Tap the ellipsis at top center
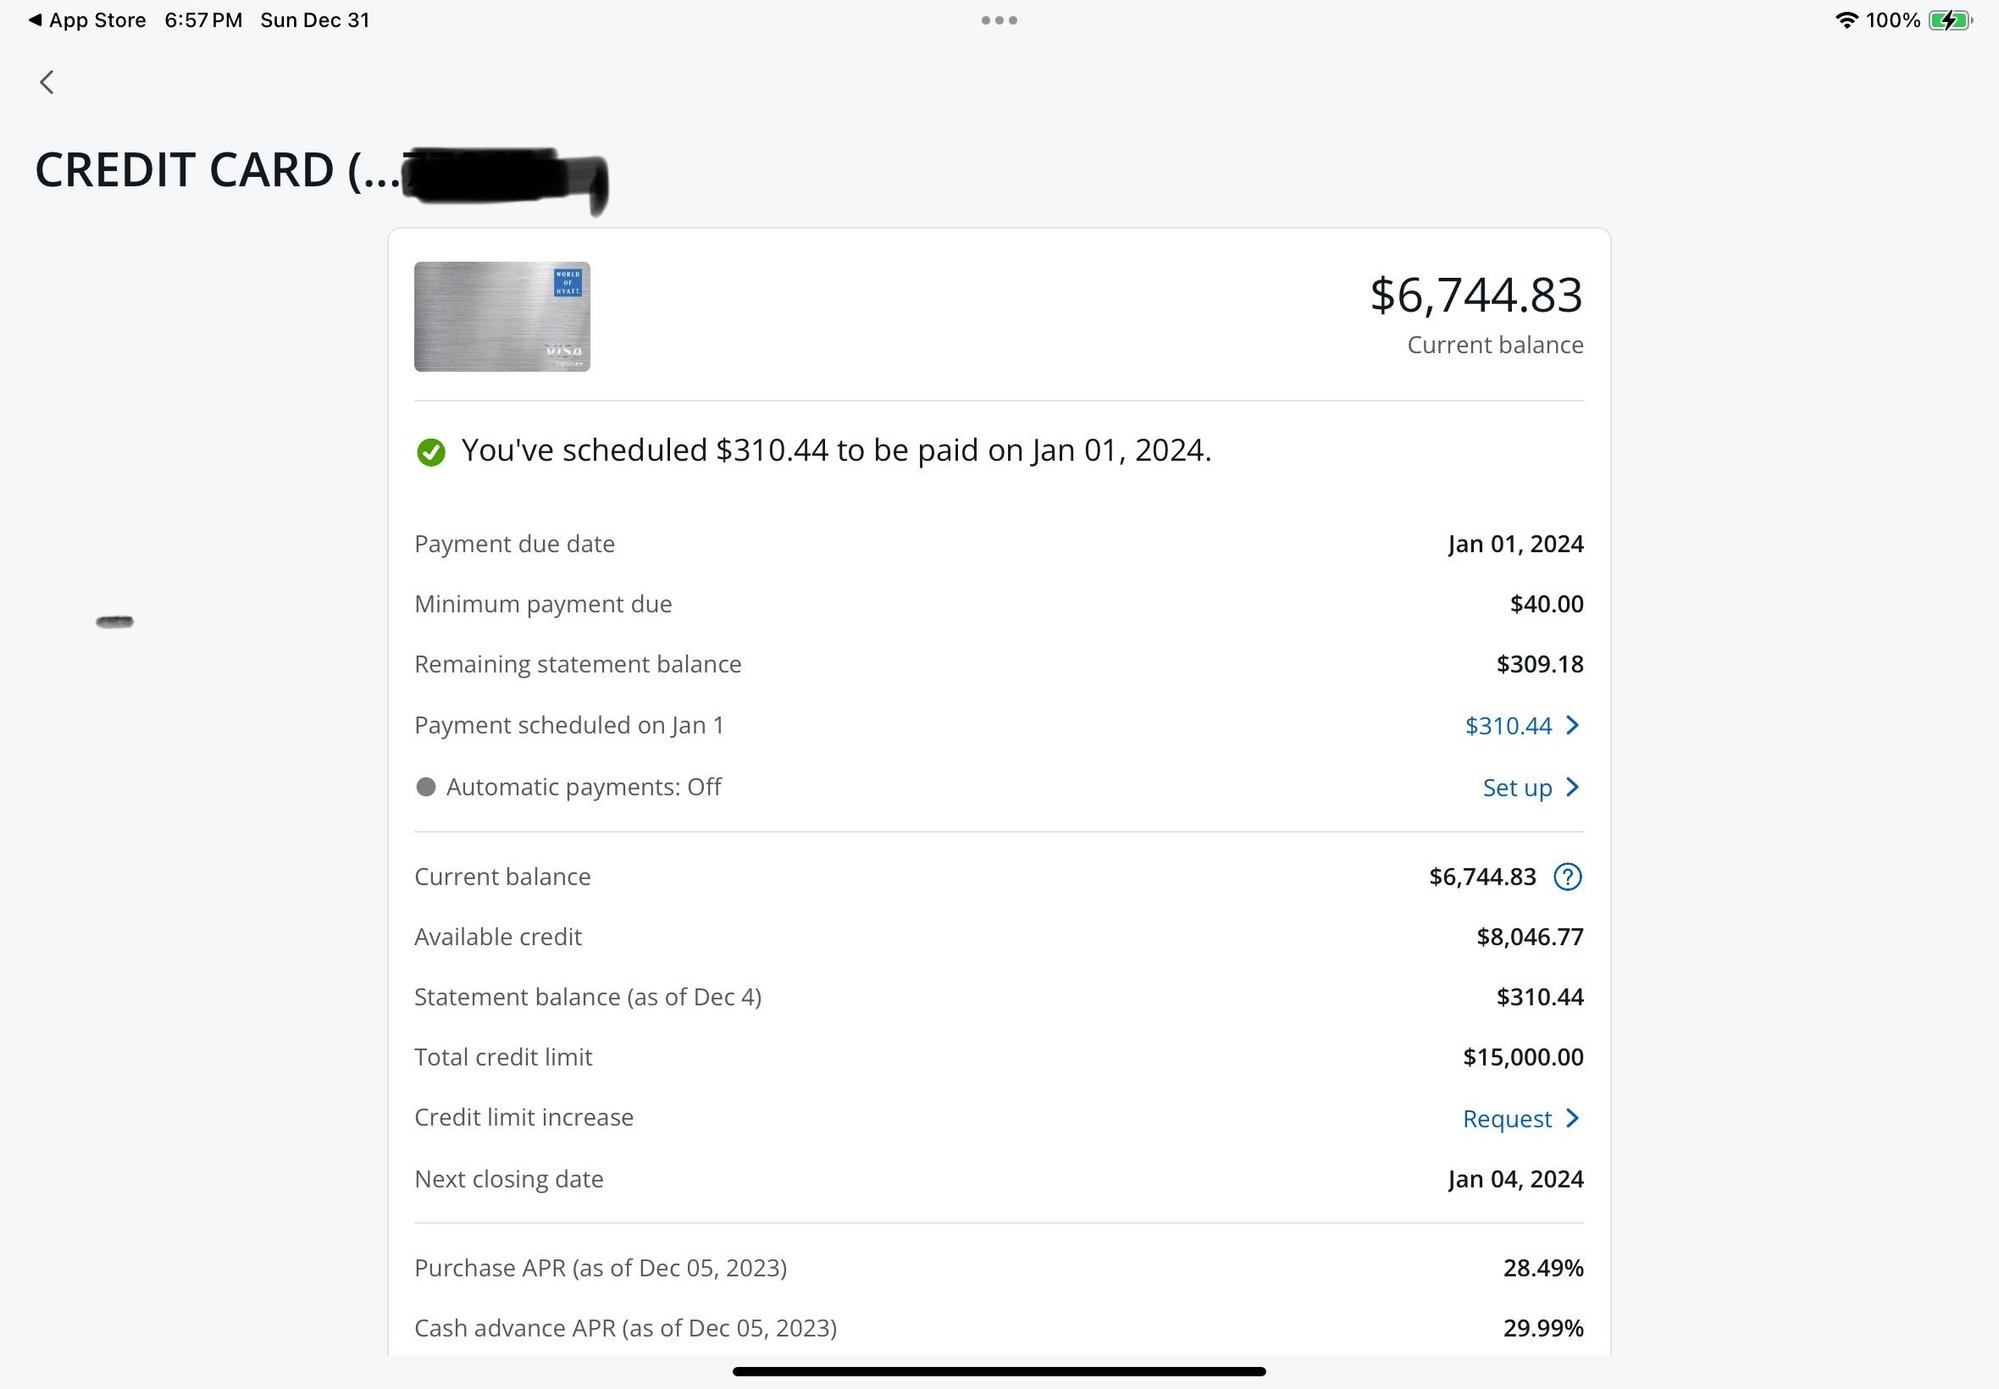The height and width of the screenshot is (1389, 1999). pos(999,19)
